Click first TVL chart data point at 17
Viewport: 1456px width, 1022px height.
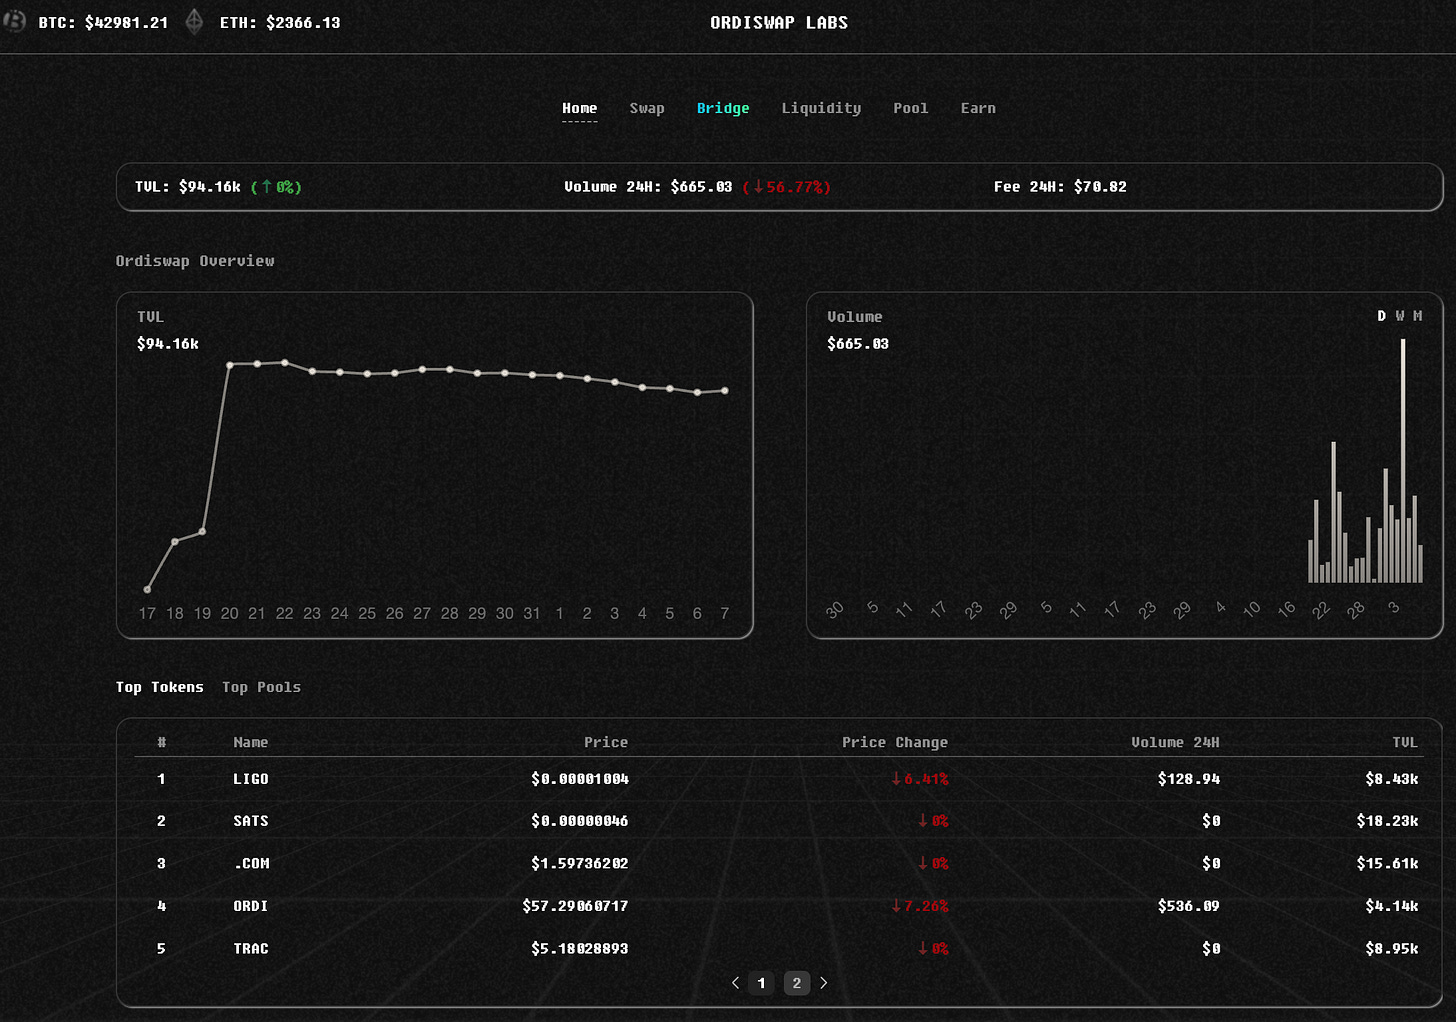tap(148, 590)
